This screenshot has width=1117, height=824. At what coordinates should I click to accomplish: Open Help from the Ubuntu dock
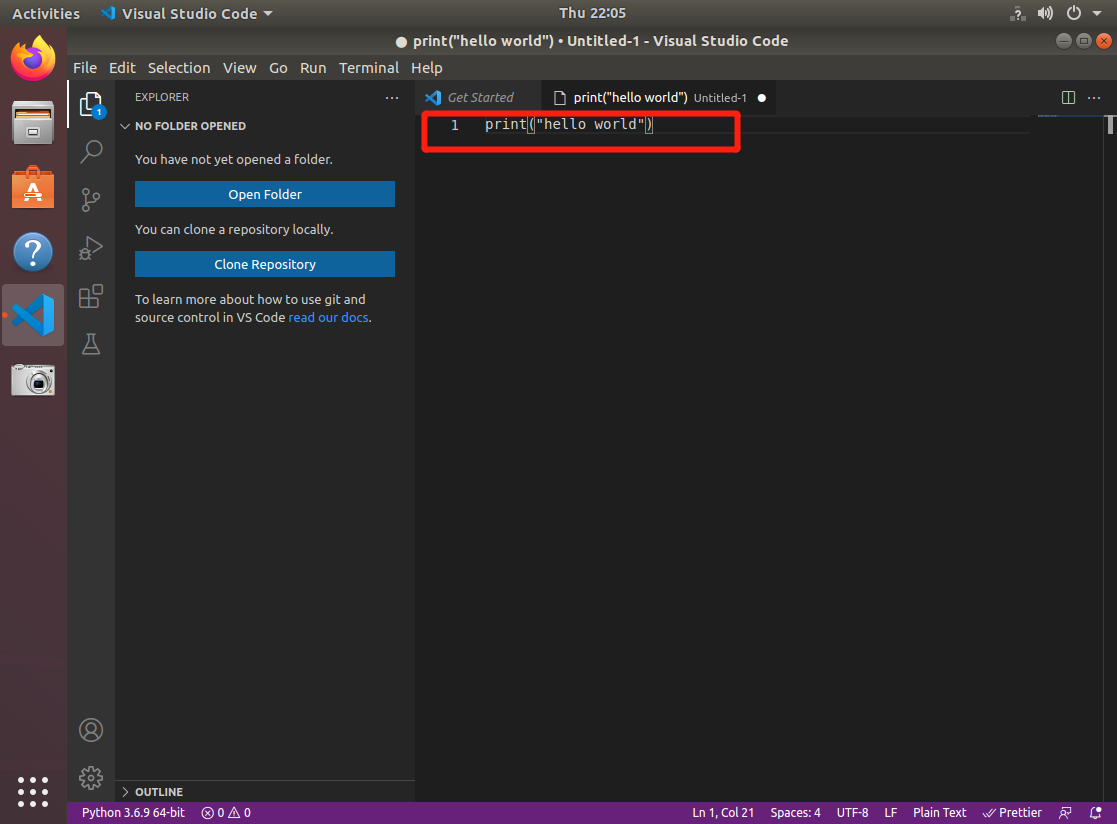(x=33, y=252)
